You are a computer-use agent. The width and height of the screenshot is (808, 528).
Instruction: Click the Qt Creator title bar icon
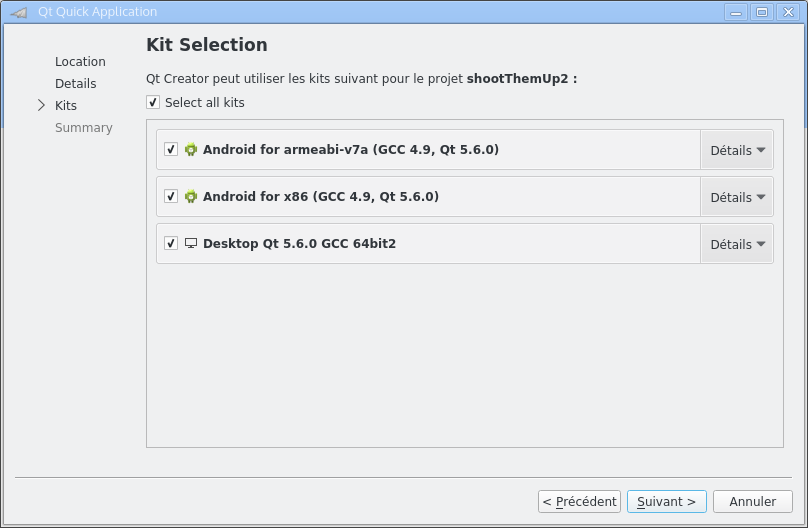coord(18,12)
